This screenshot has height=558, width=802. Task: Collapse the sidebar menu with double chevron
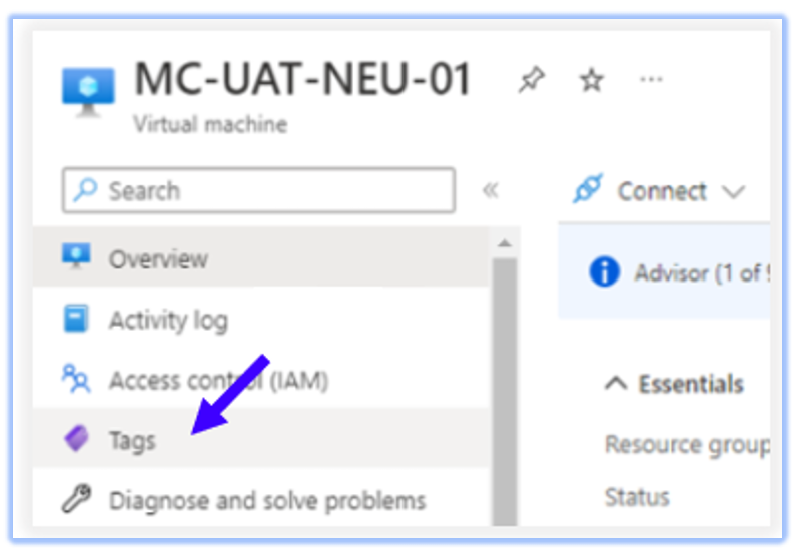490,190
